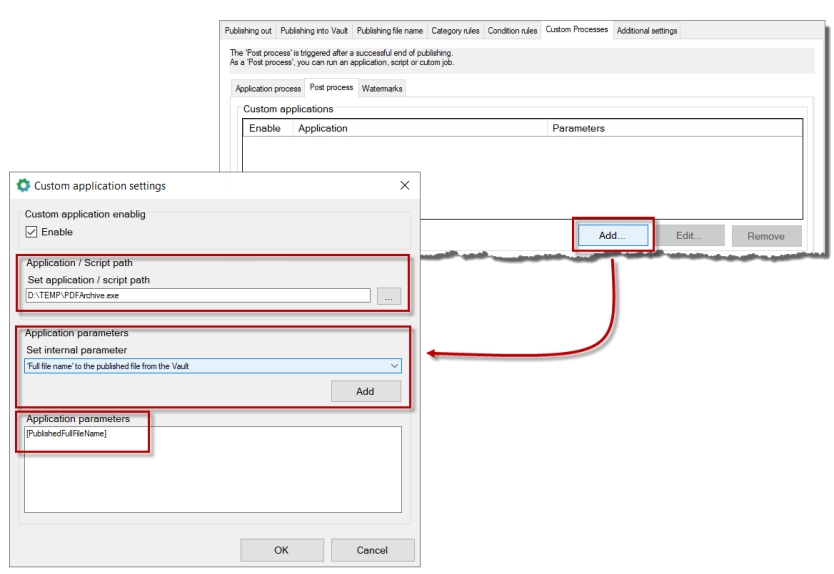Click Add... under the Custom applications list

click(x=612, y=236)
